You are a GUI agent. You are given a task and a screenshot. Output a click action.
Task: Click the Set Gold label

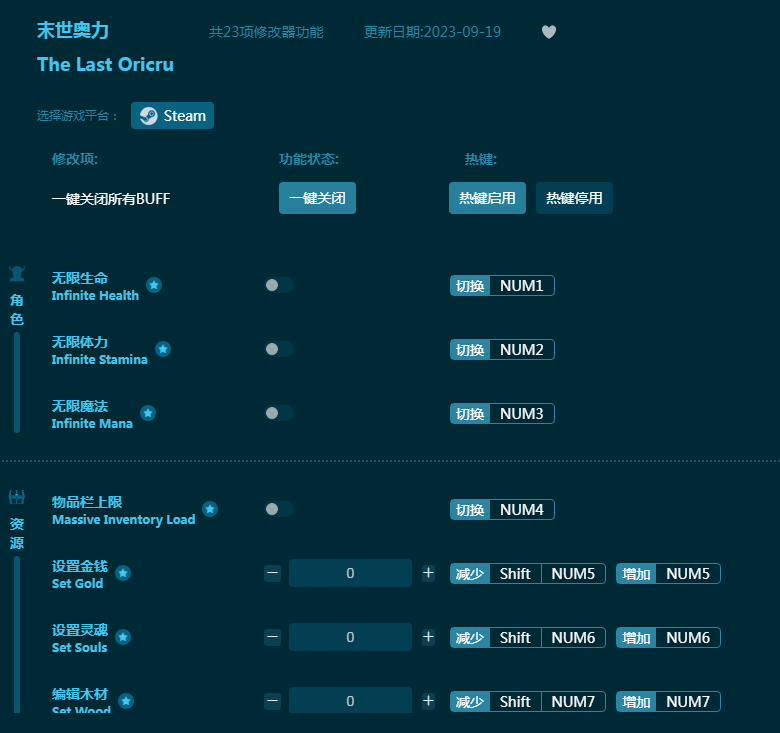click(77, 584)
